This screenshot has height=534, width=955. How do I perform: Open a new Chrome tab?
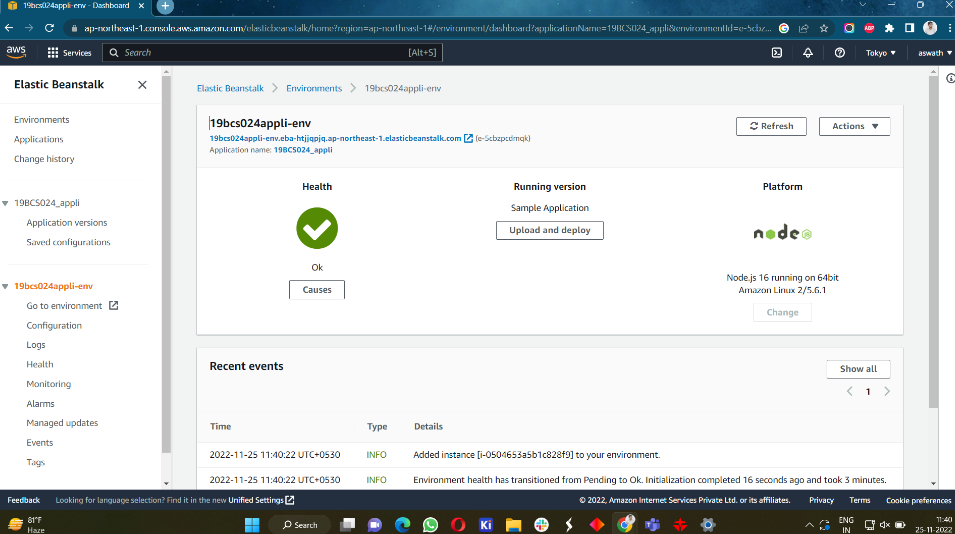tap(165, 6)
